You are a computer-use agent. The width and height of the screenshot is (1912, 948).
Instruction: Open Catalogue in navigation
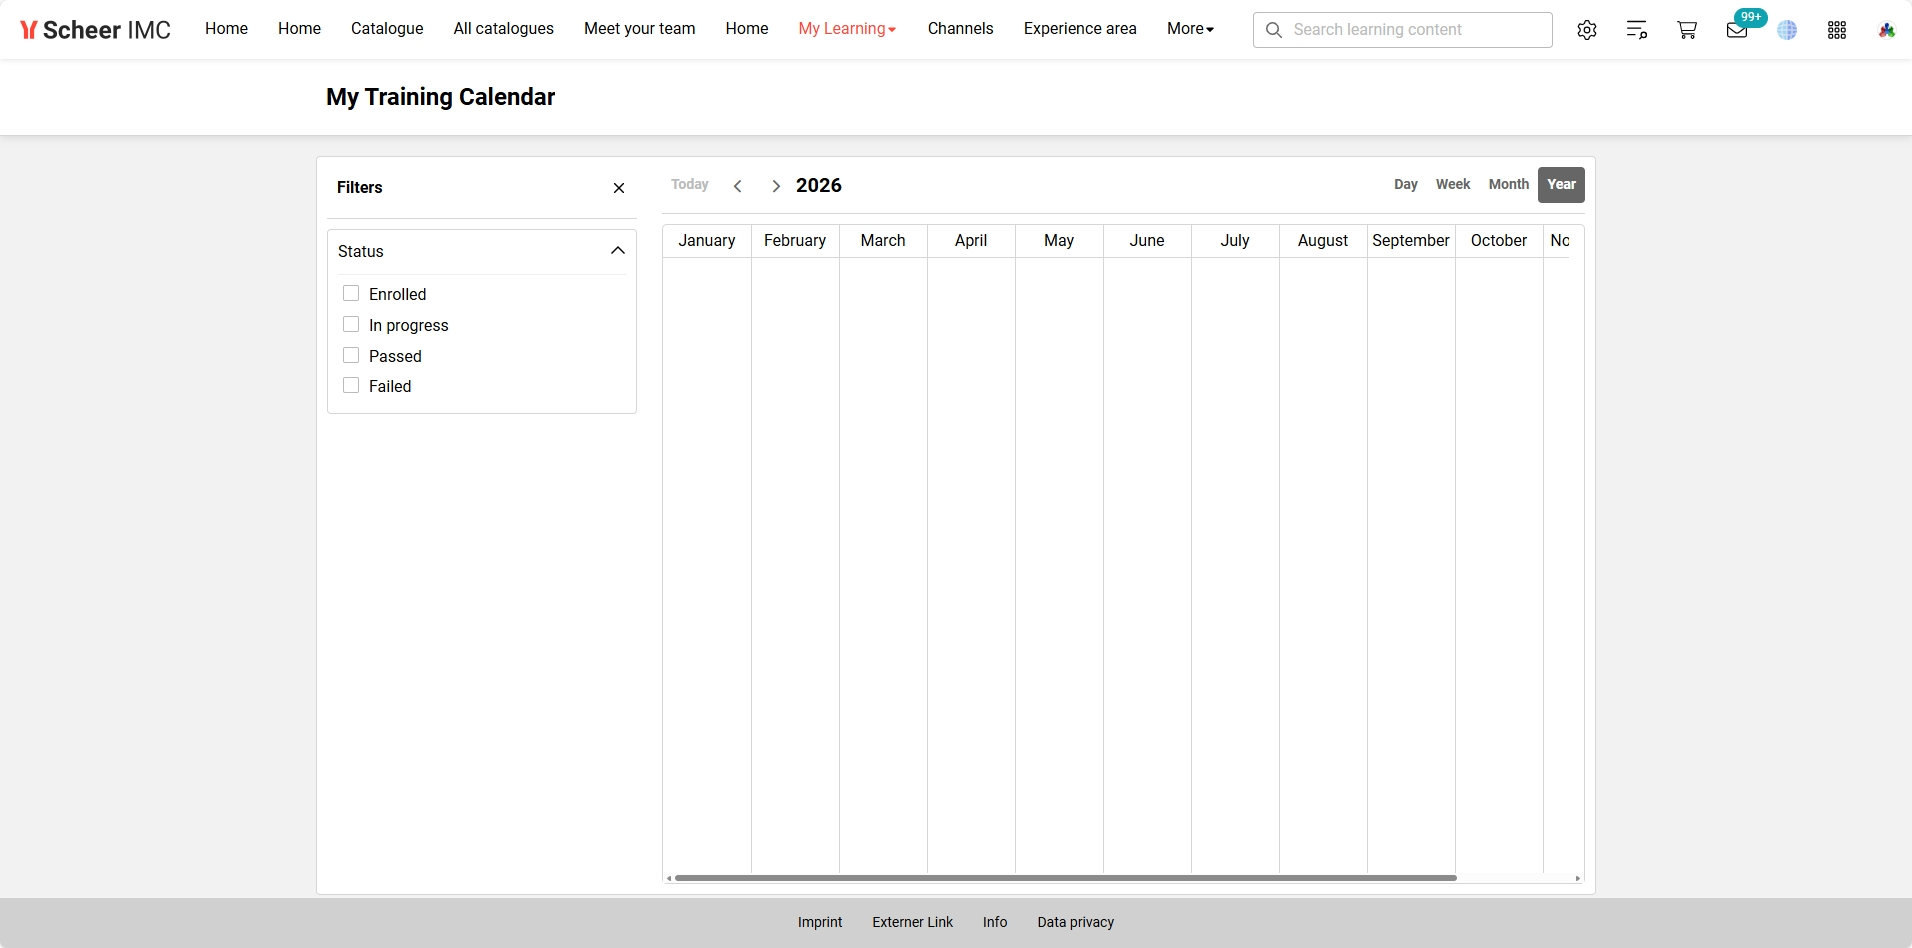(387, 29)
